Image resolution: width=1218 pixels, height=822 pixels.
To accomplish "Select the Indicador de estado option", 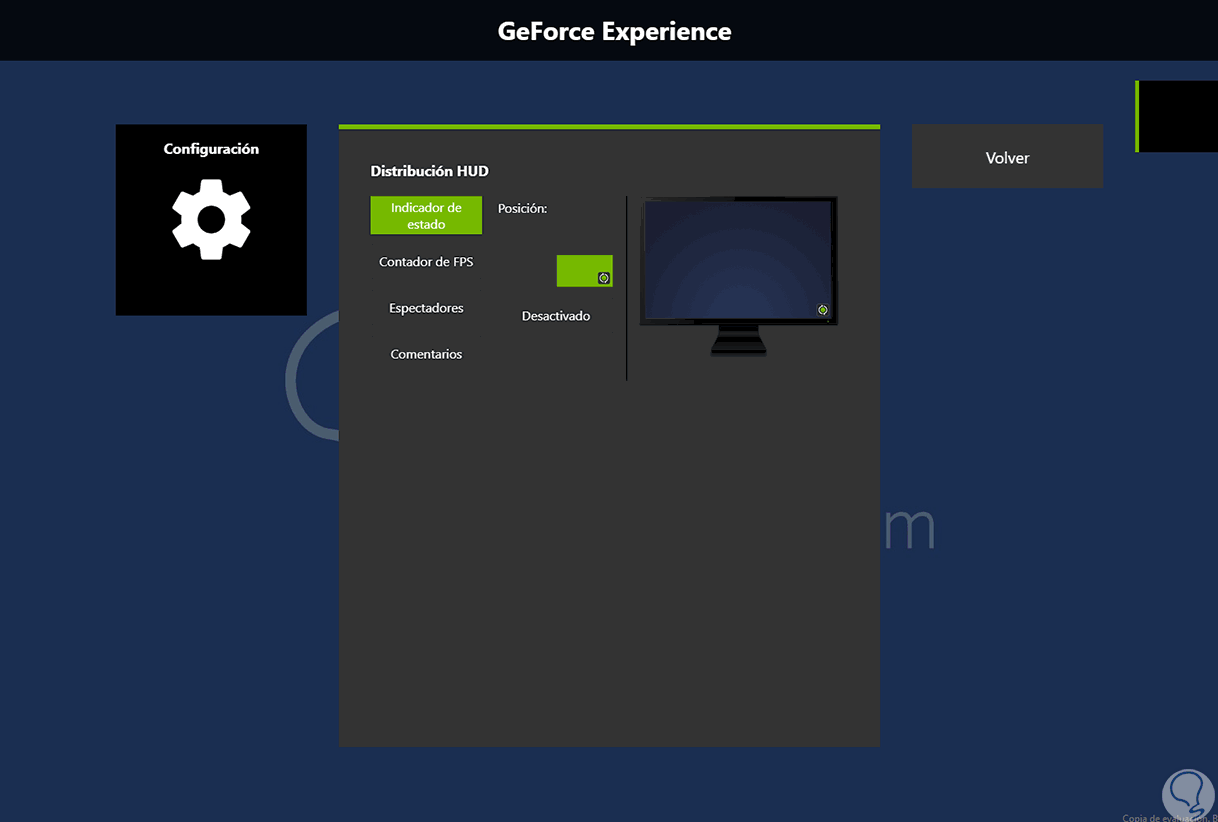I will tap(426, 216).
